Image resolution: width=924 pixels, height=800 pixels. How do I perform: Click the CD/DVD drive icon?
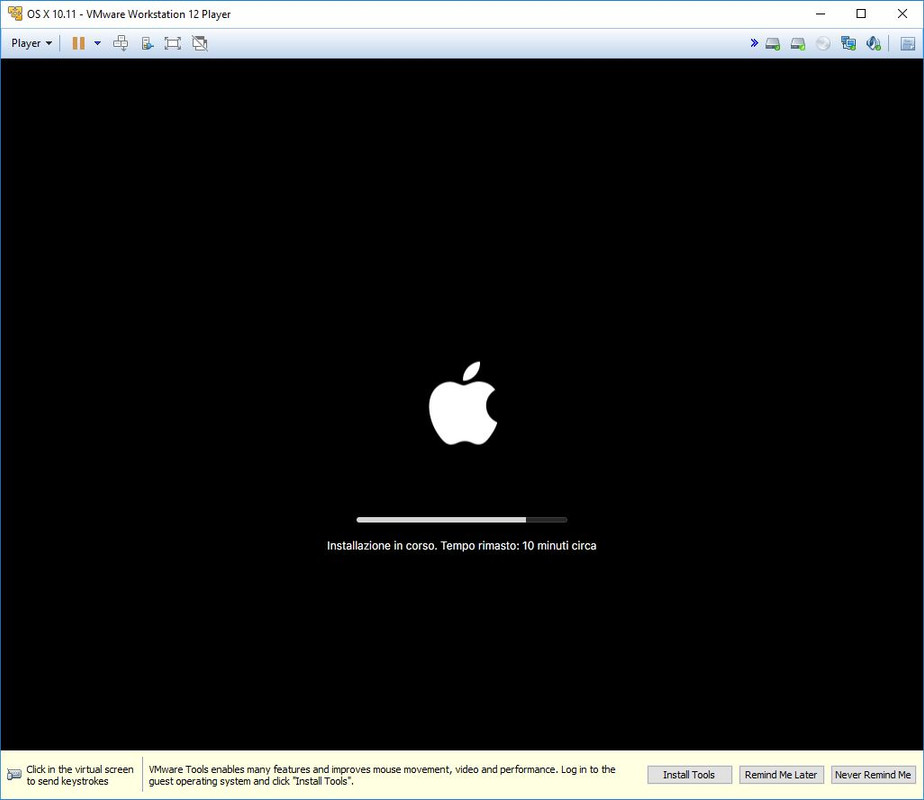tap(823, 44)
